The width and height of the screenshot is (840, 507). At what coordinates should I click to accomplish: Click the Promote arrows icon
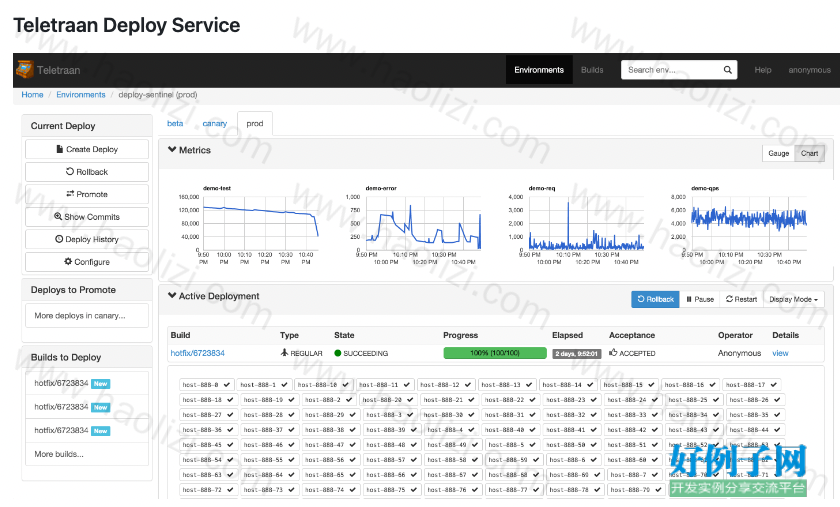click(70, 193)
